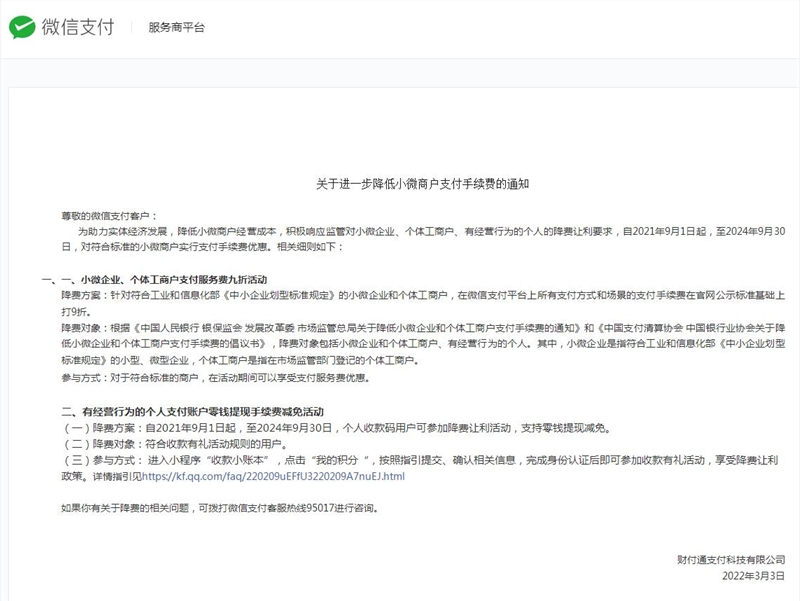Click the 详情指引见 text before the link
The height and width of the screenshot is (601, 800).
111,477
